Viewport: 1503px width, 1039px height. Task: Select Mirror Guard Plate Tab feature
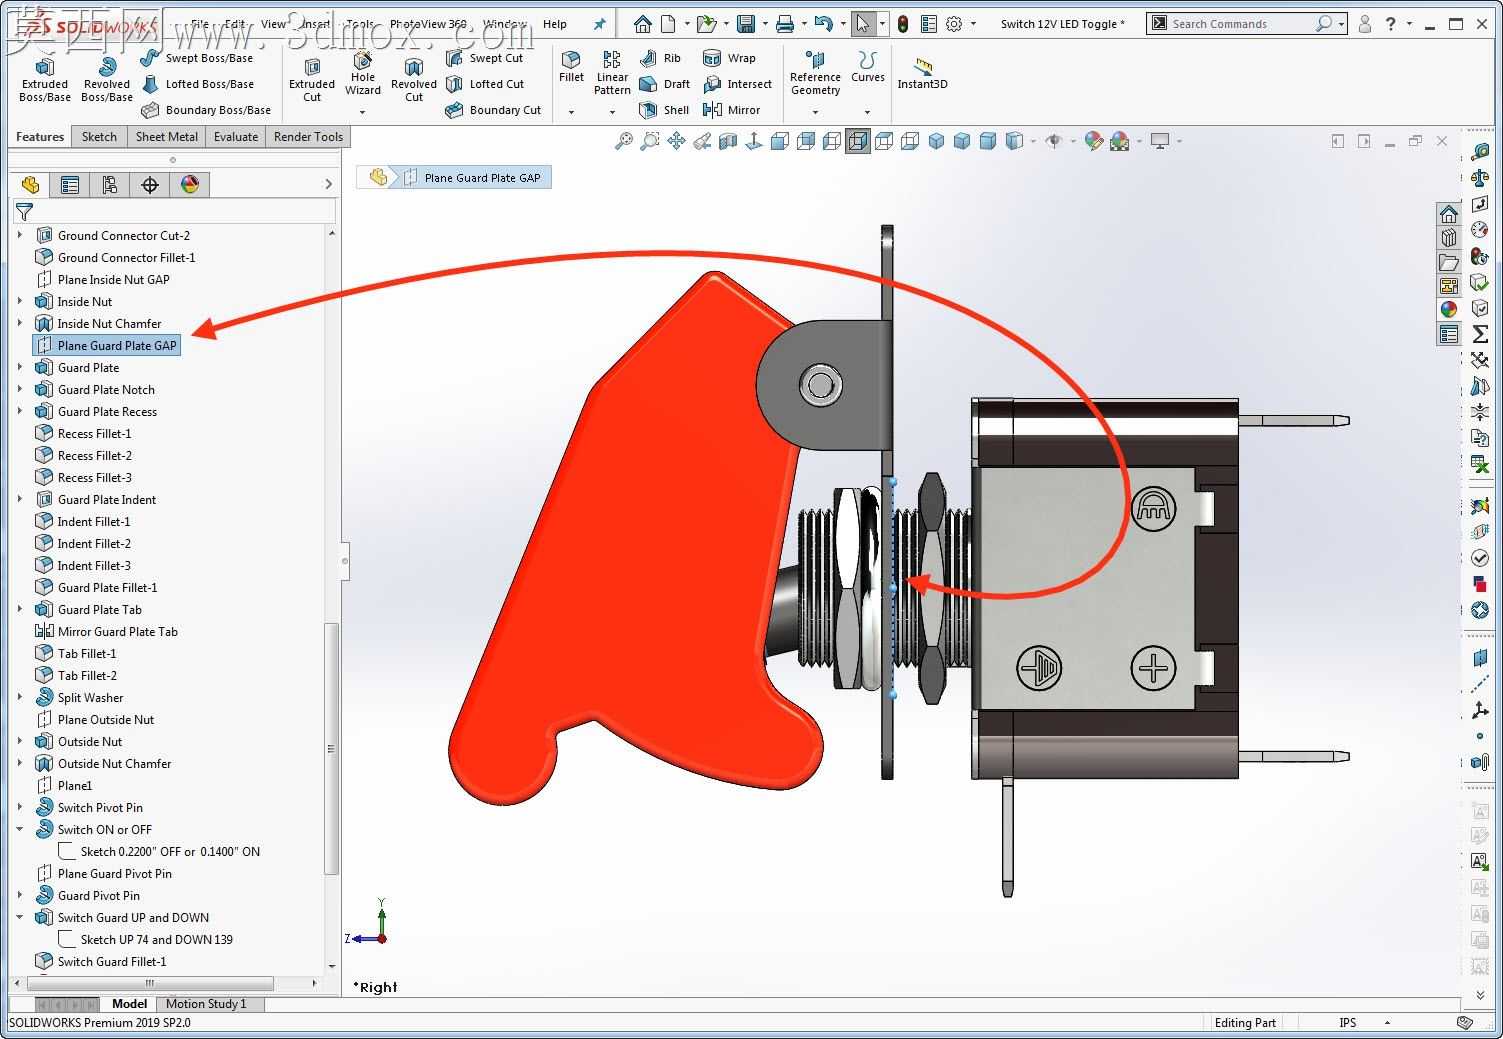106,632
